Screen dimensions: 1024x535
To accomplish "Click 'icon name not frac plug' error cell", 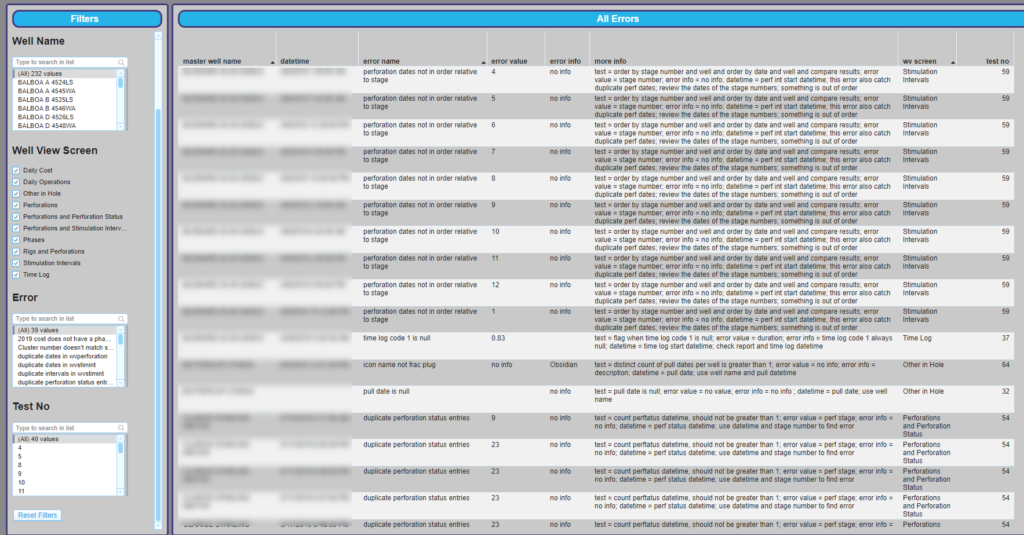I will [399, 365].
